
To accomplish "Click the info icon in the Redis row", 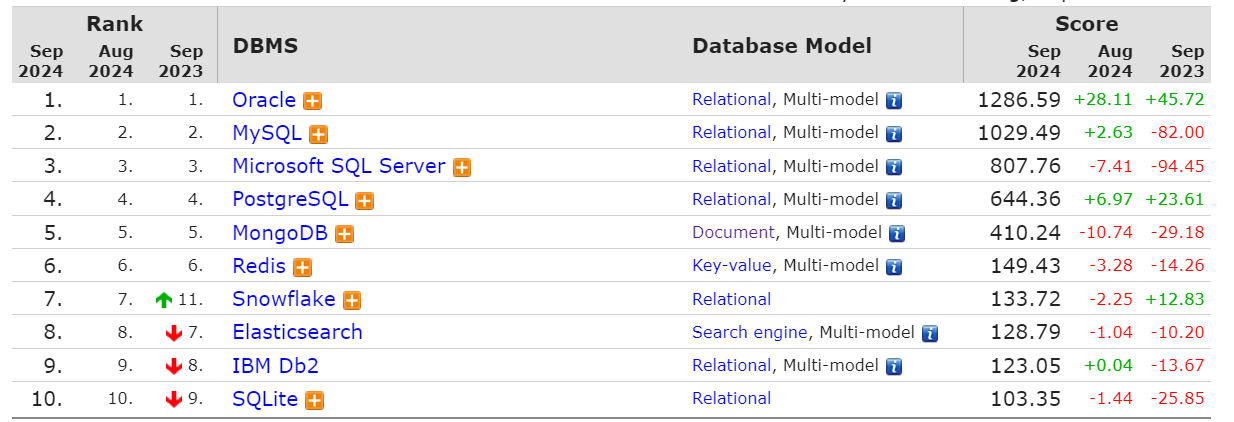I will [x=894, y=267].
